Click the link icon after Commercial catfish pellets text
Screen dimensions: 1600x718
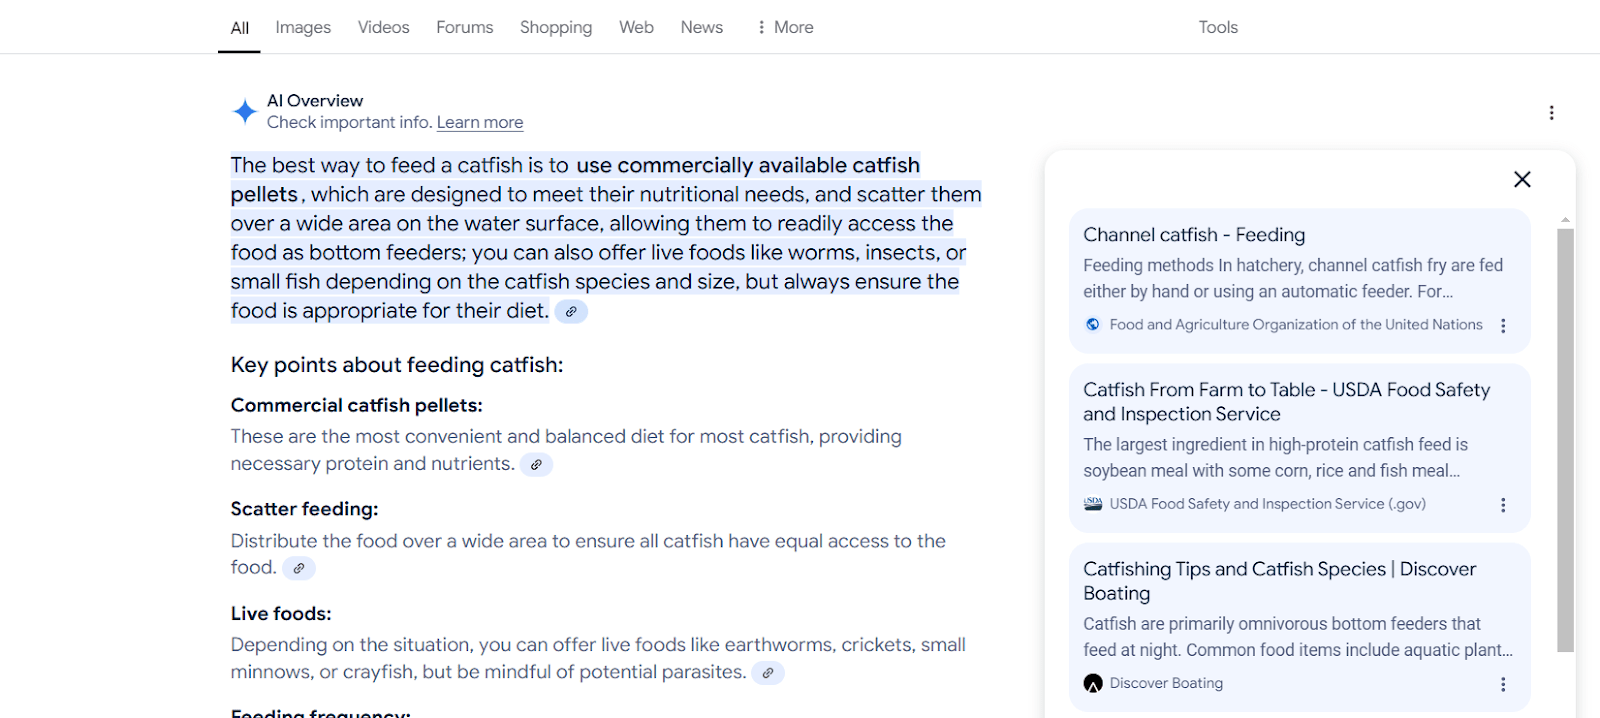click(x=536, y=465)
